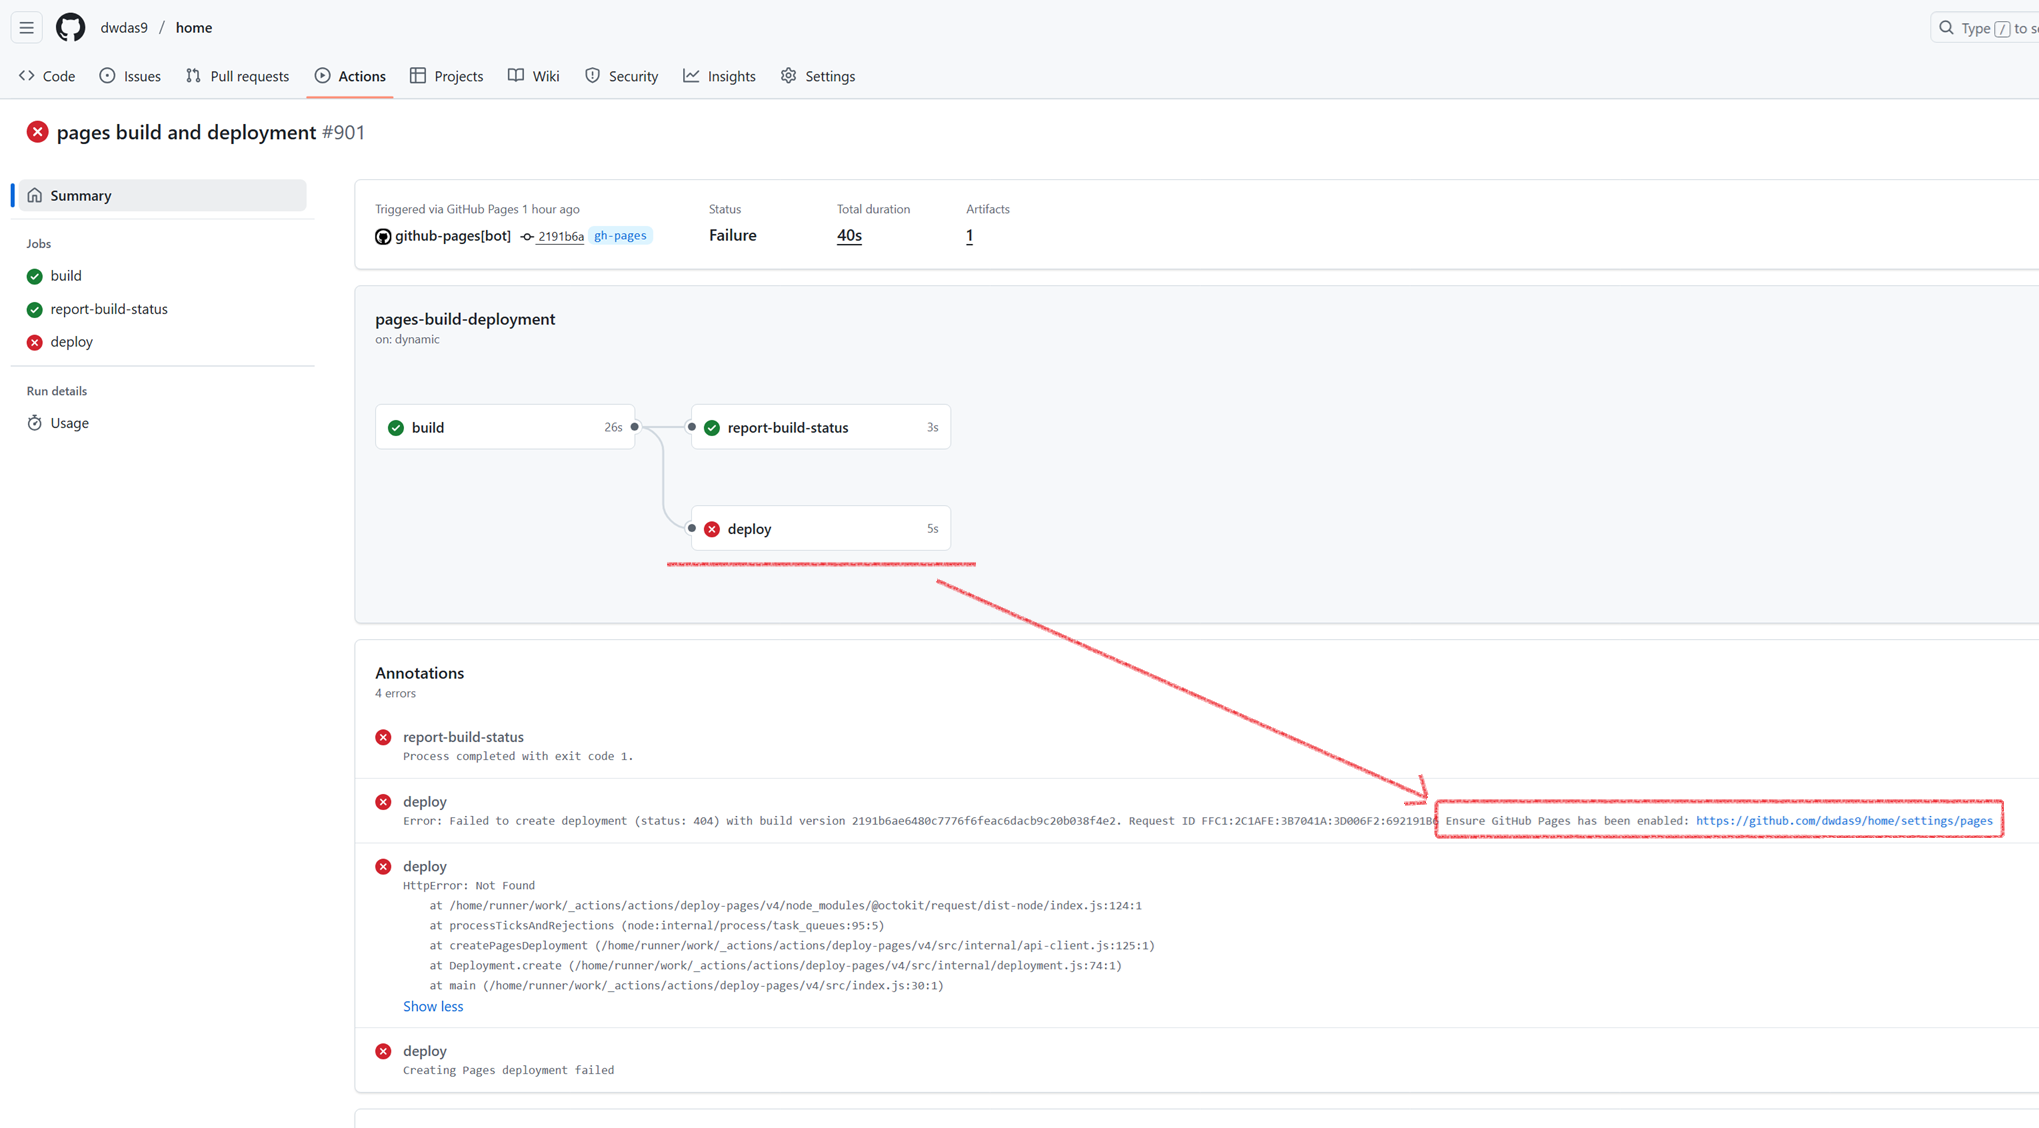Click the failed deploy job node in graph
The width and height of the screenshot is (2039, 1128).
(819, 528)
